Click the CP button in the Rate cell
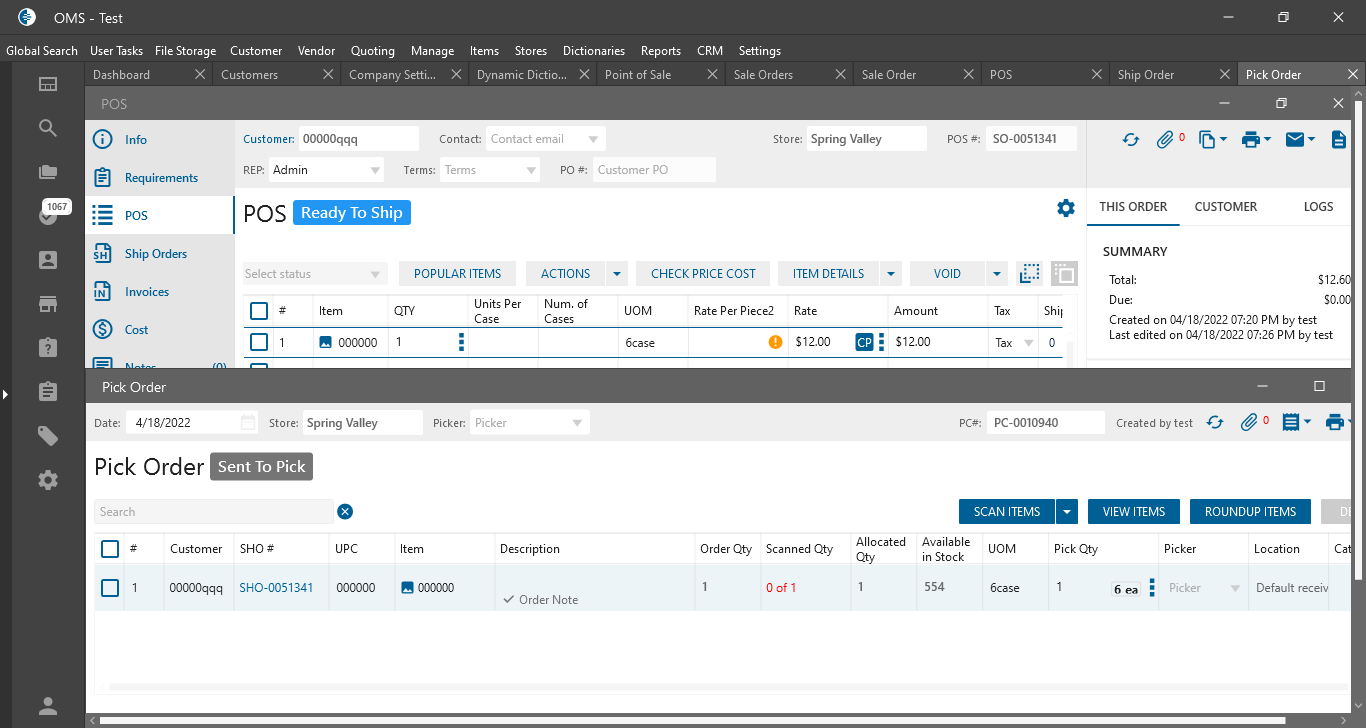Screen dimensions: 1366x728 (864, 342)
